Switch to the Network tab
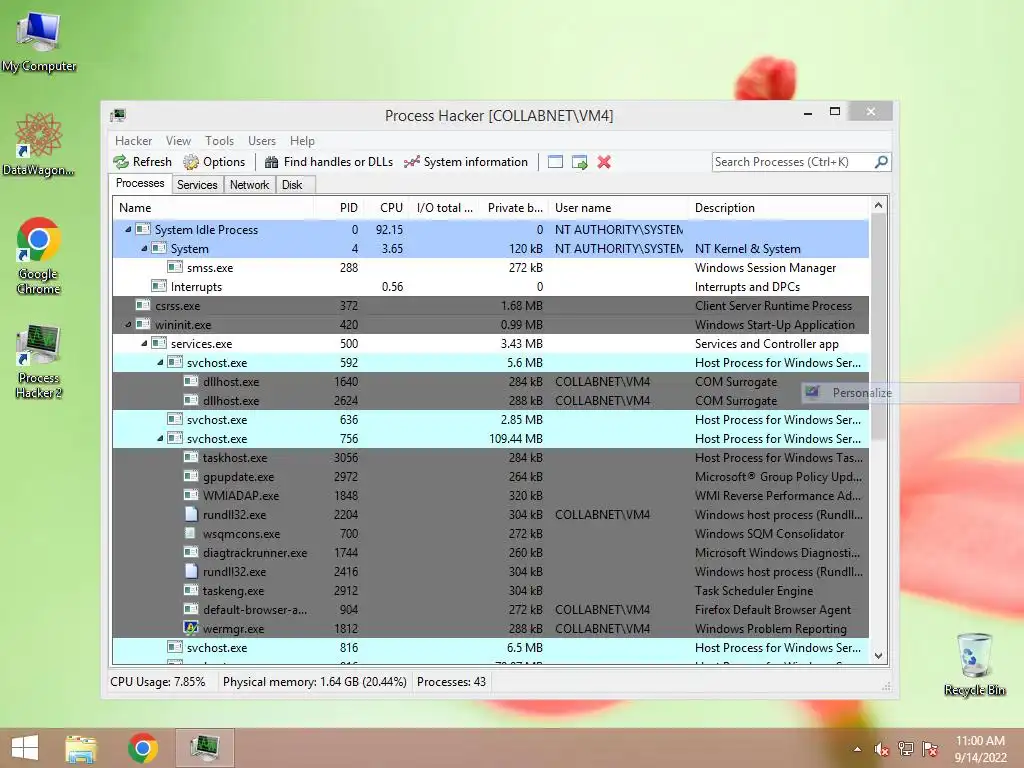 (249, 185)
